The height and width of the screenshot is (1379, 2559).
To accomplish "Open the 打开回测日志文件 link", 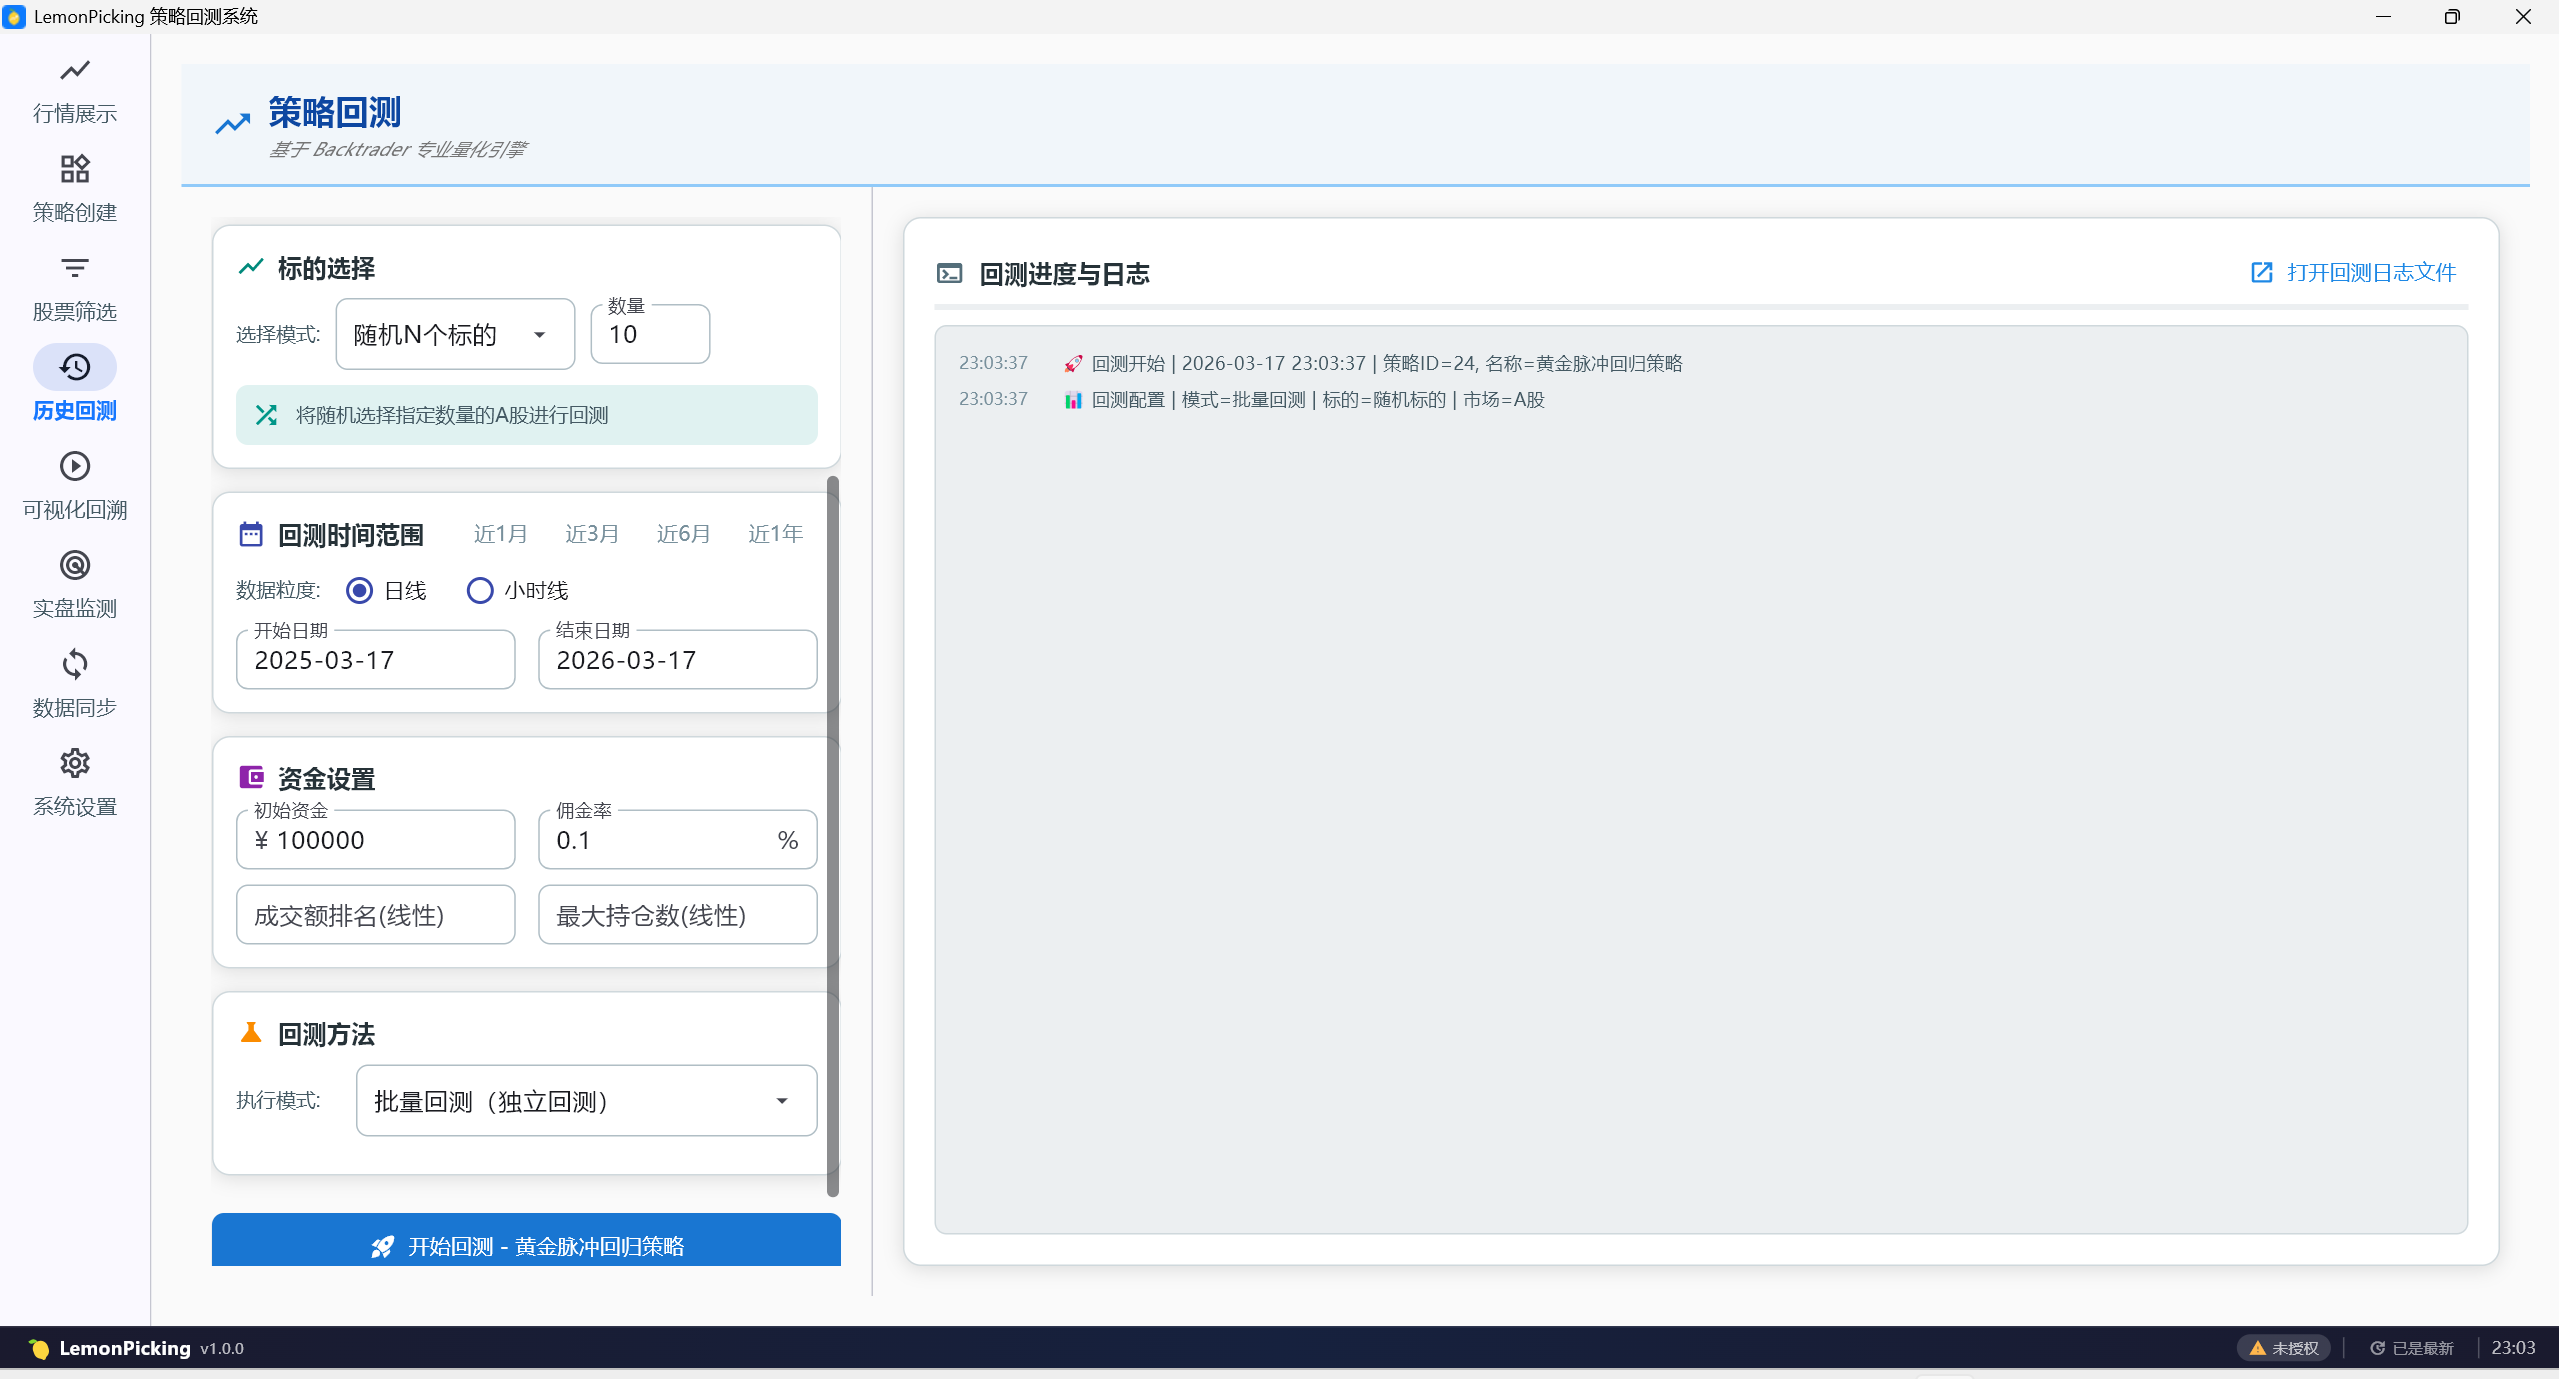I will [2353, 273].
